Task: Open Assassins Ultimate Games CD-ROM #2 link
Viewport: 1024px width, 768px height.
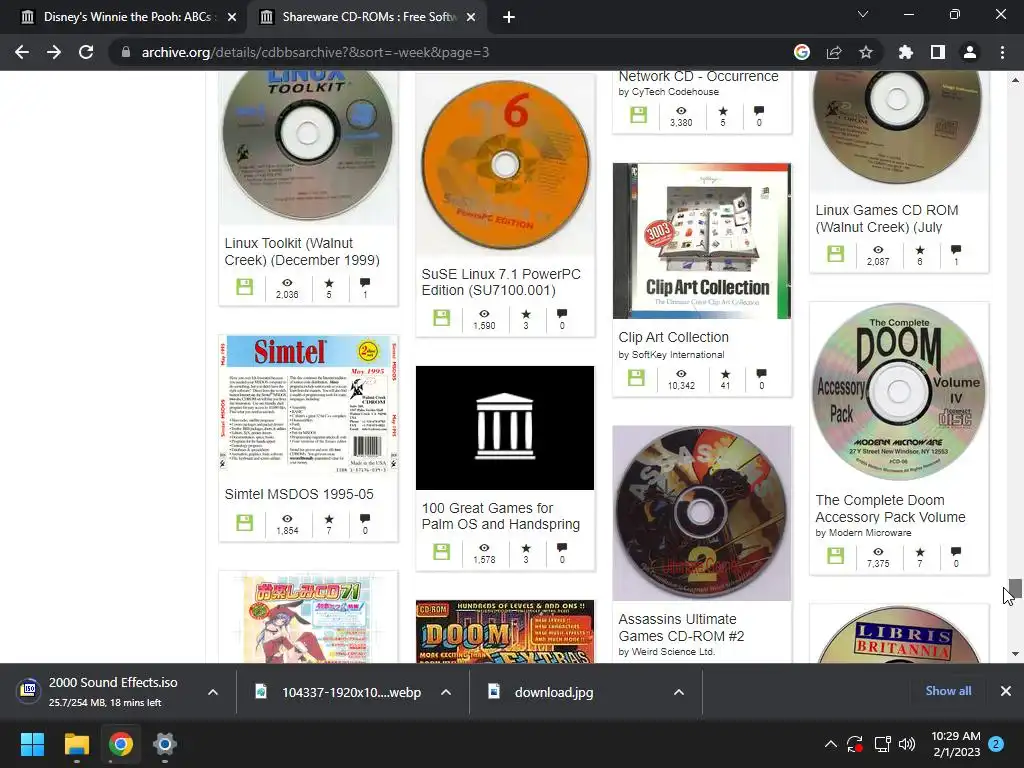Action: point(681,628)
